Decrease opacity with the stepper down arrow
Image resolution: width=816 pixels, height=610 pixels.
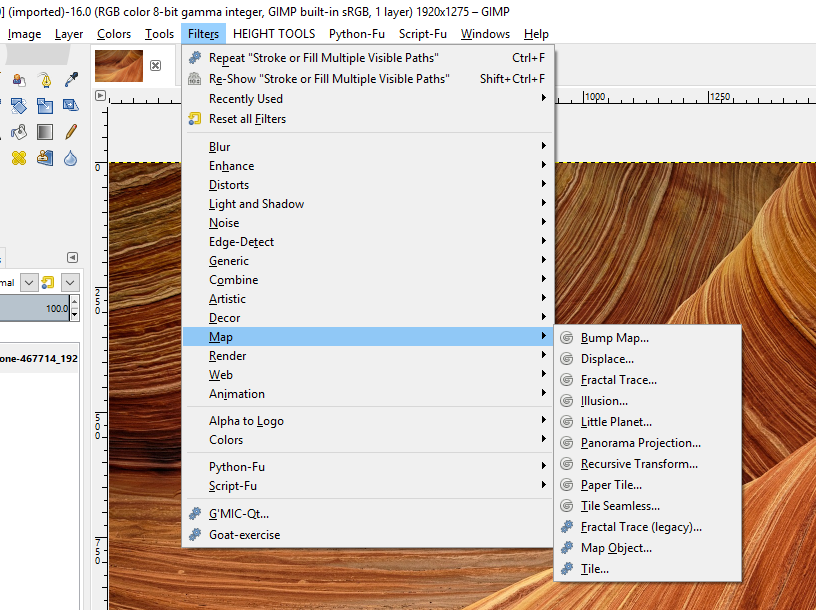74,315
